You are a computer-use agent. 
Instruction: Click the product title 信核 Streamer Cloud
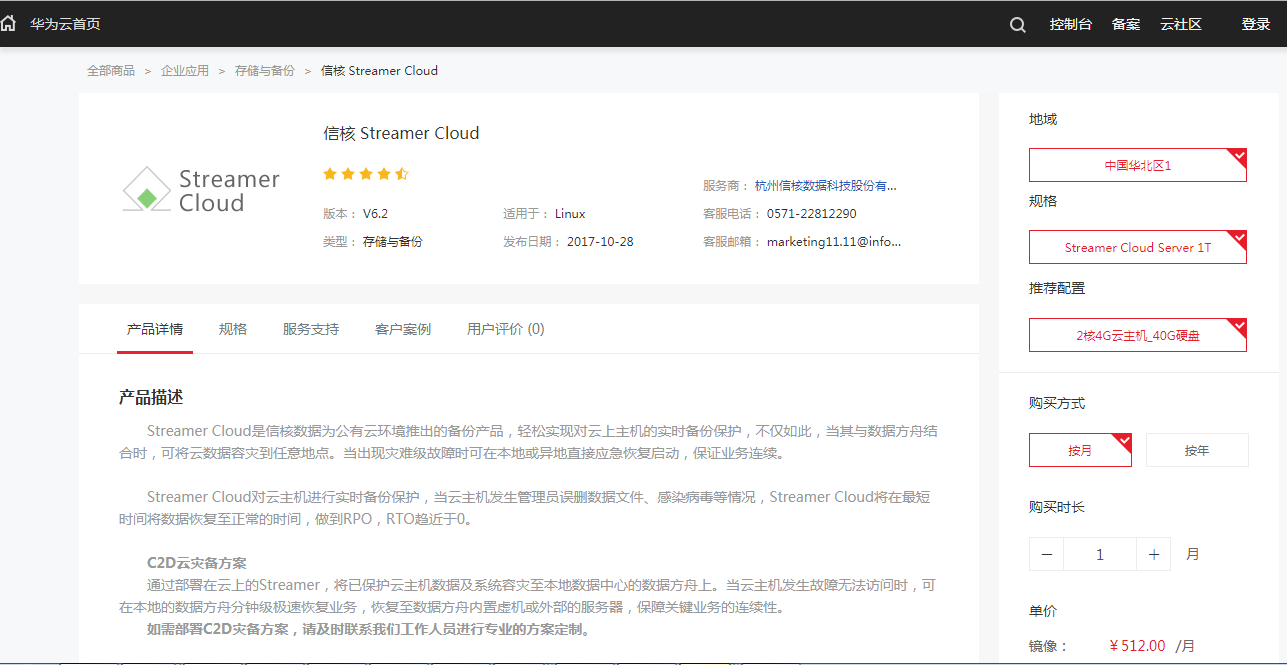(x=401, y=133)
